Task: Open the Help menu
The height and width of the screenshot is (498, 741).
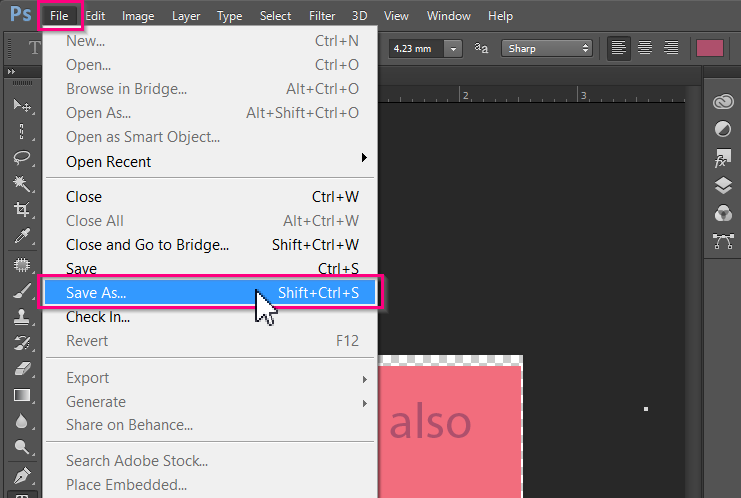Action: click(500, 16)
